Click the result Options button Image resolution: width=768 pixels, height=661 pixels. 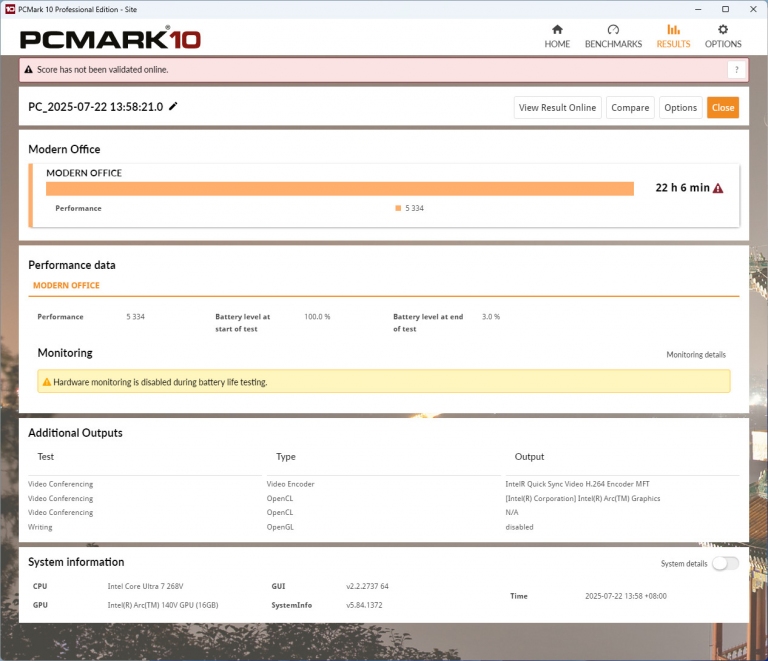[680, 108]
